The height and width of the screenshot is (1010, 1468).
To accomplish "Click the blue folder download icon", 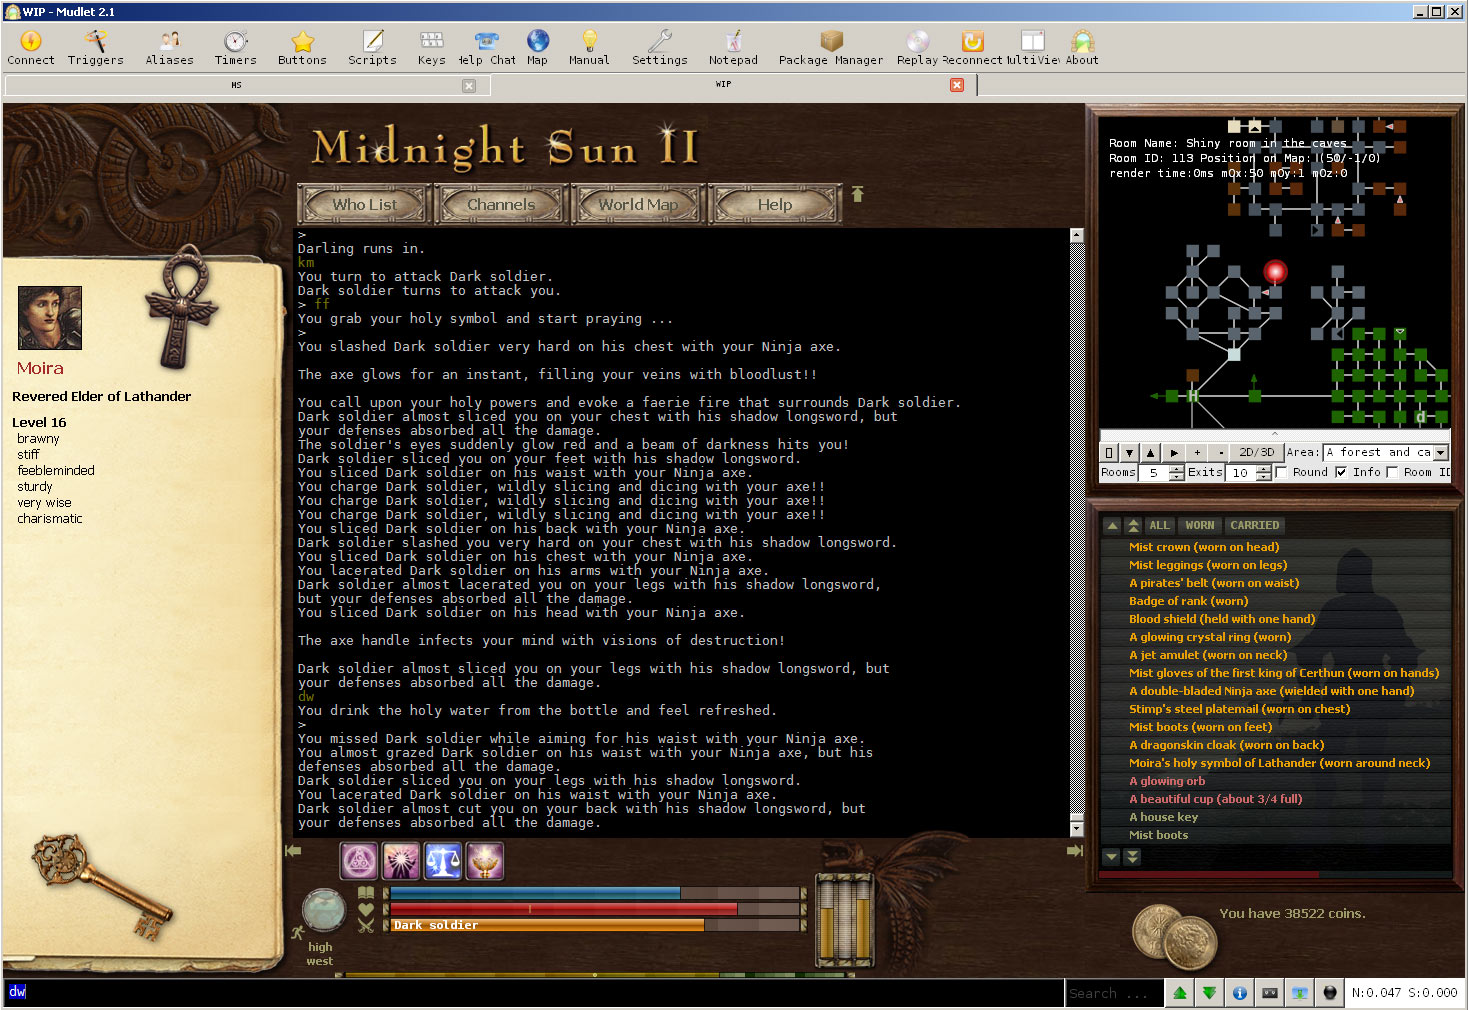I will pyautogui.click(x=1300, y=993).
